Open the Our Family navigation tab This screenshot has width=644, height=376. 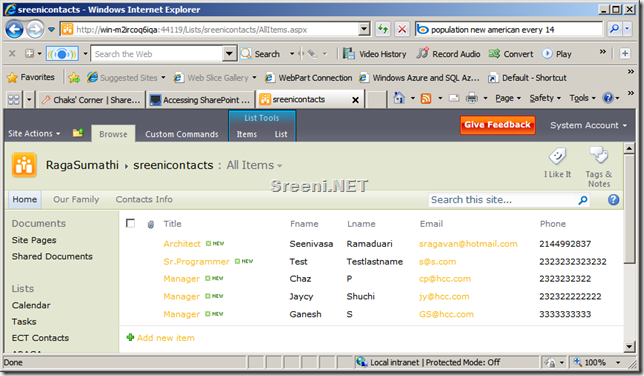point(76,199)
